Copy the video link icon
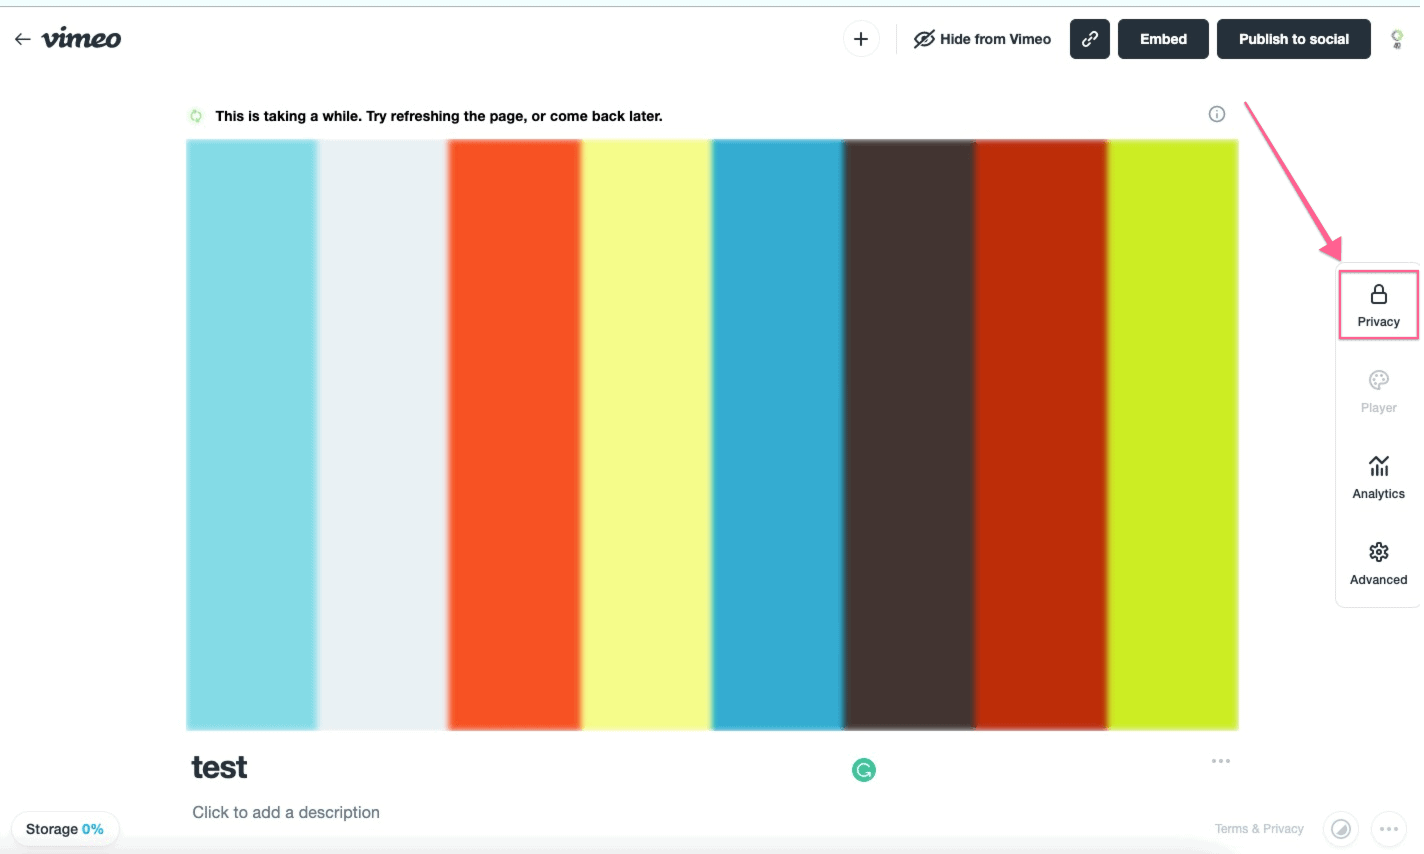The height and width of the screenshot is (854, 1424). (1089, 39)
